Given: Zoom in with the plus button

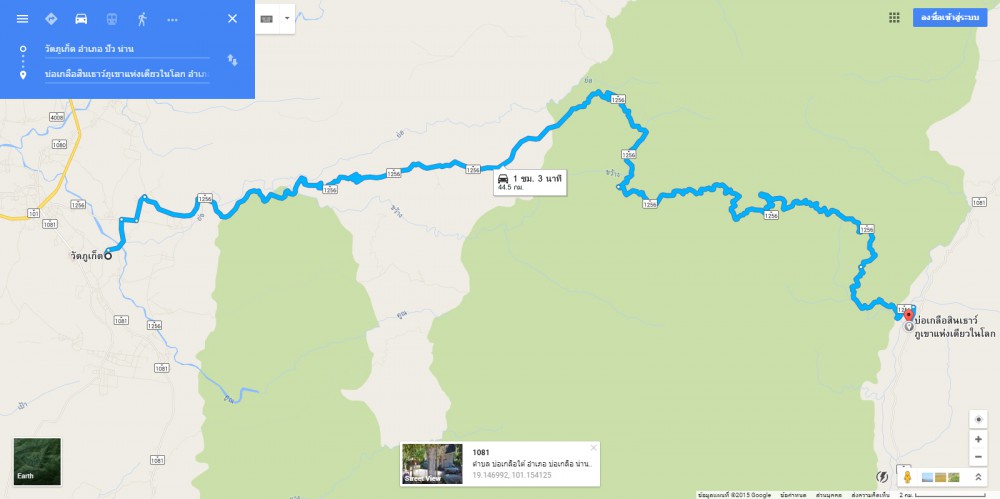Looking at the screenshot, I should click(x=978, y=439).
